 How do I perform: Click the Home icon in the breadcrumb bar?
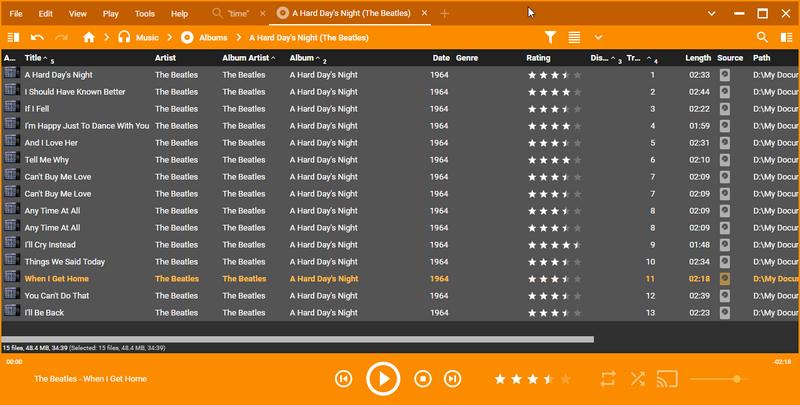89,37
